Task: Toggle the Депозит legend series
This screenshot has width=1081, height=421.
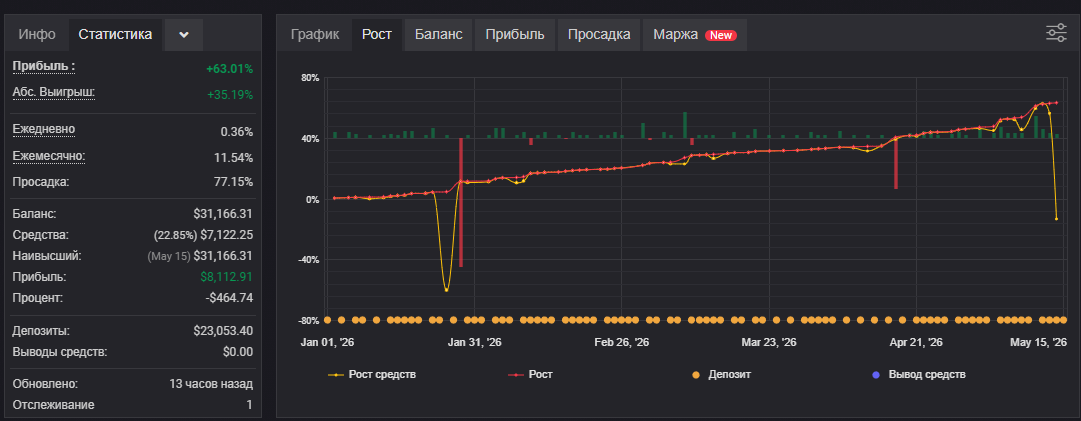Action: click(721, 375)
